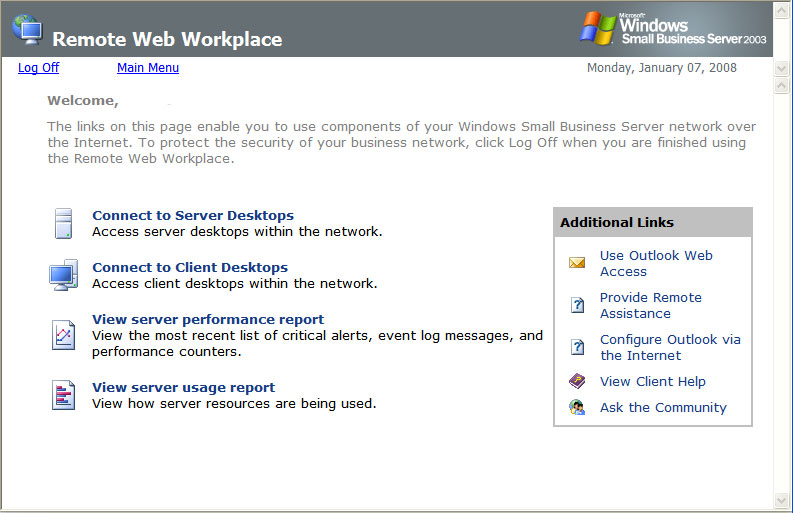The height and width of the screenshot is (513, 793).
Task: Click 'View how server resources are being used.'
Action: pos(234,404)
